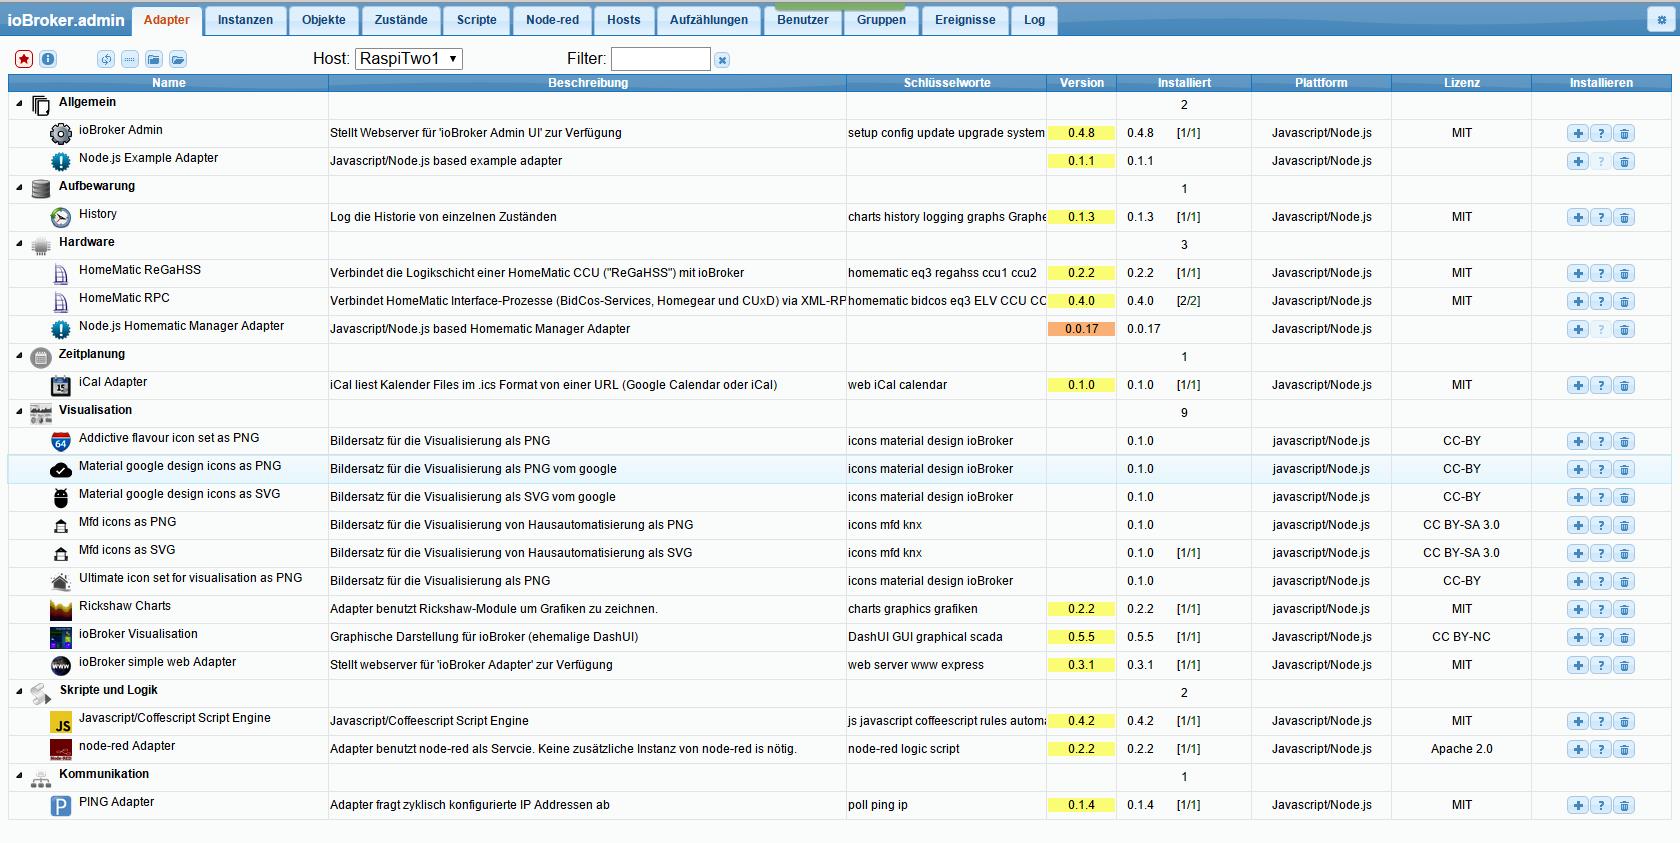1680x843 pixels.
Task: Add instance of History adapter
Action: click(1577, 217)
